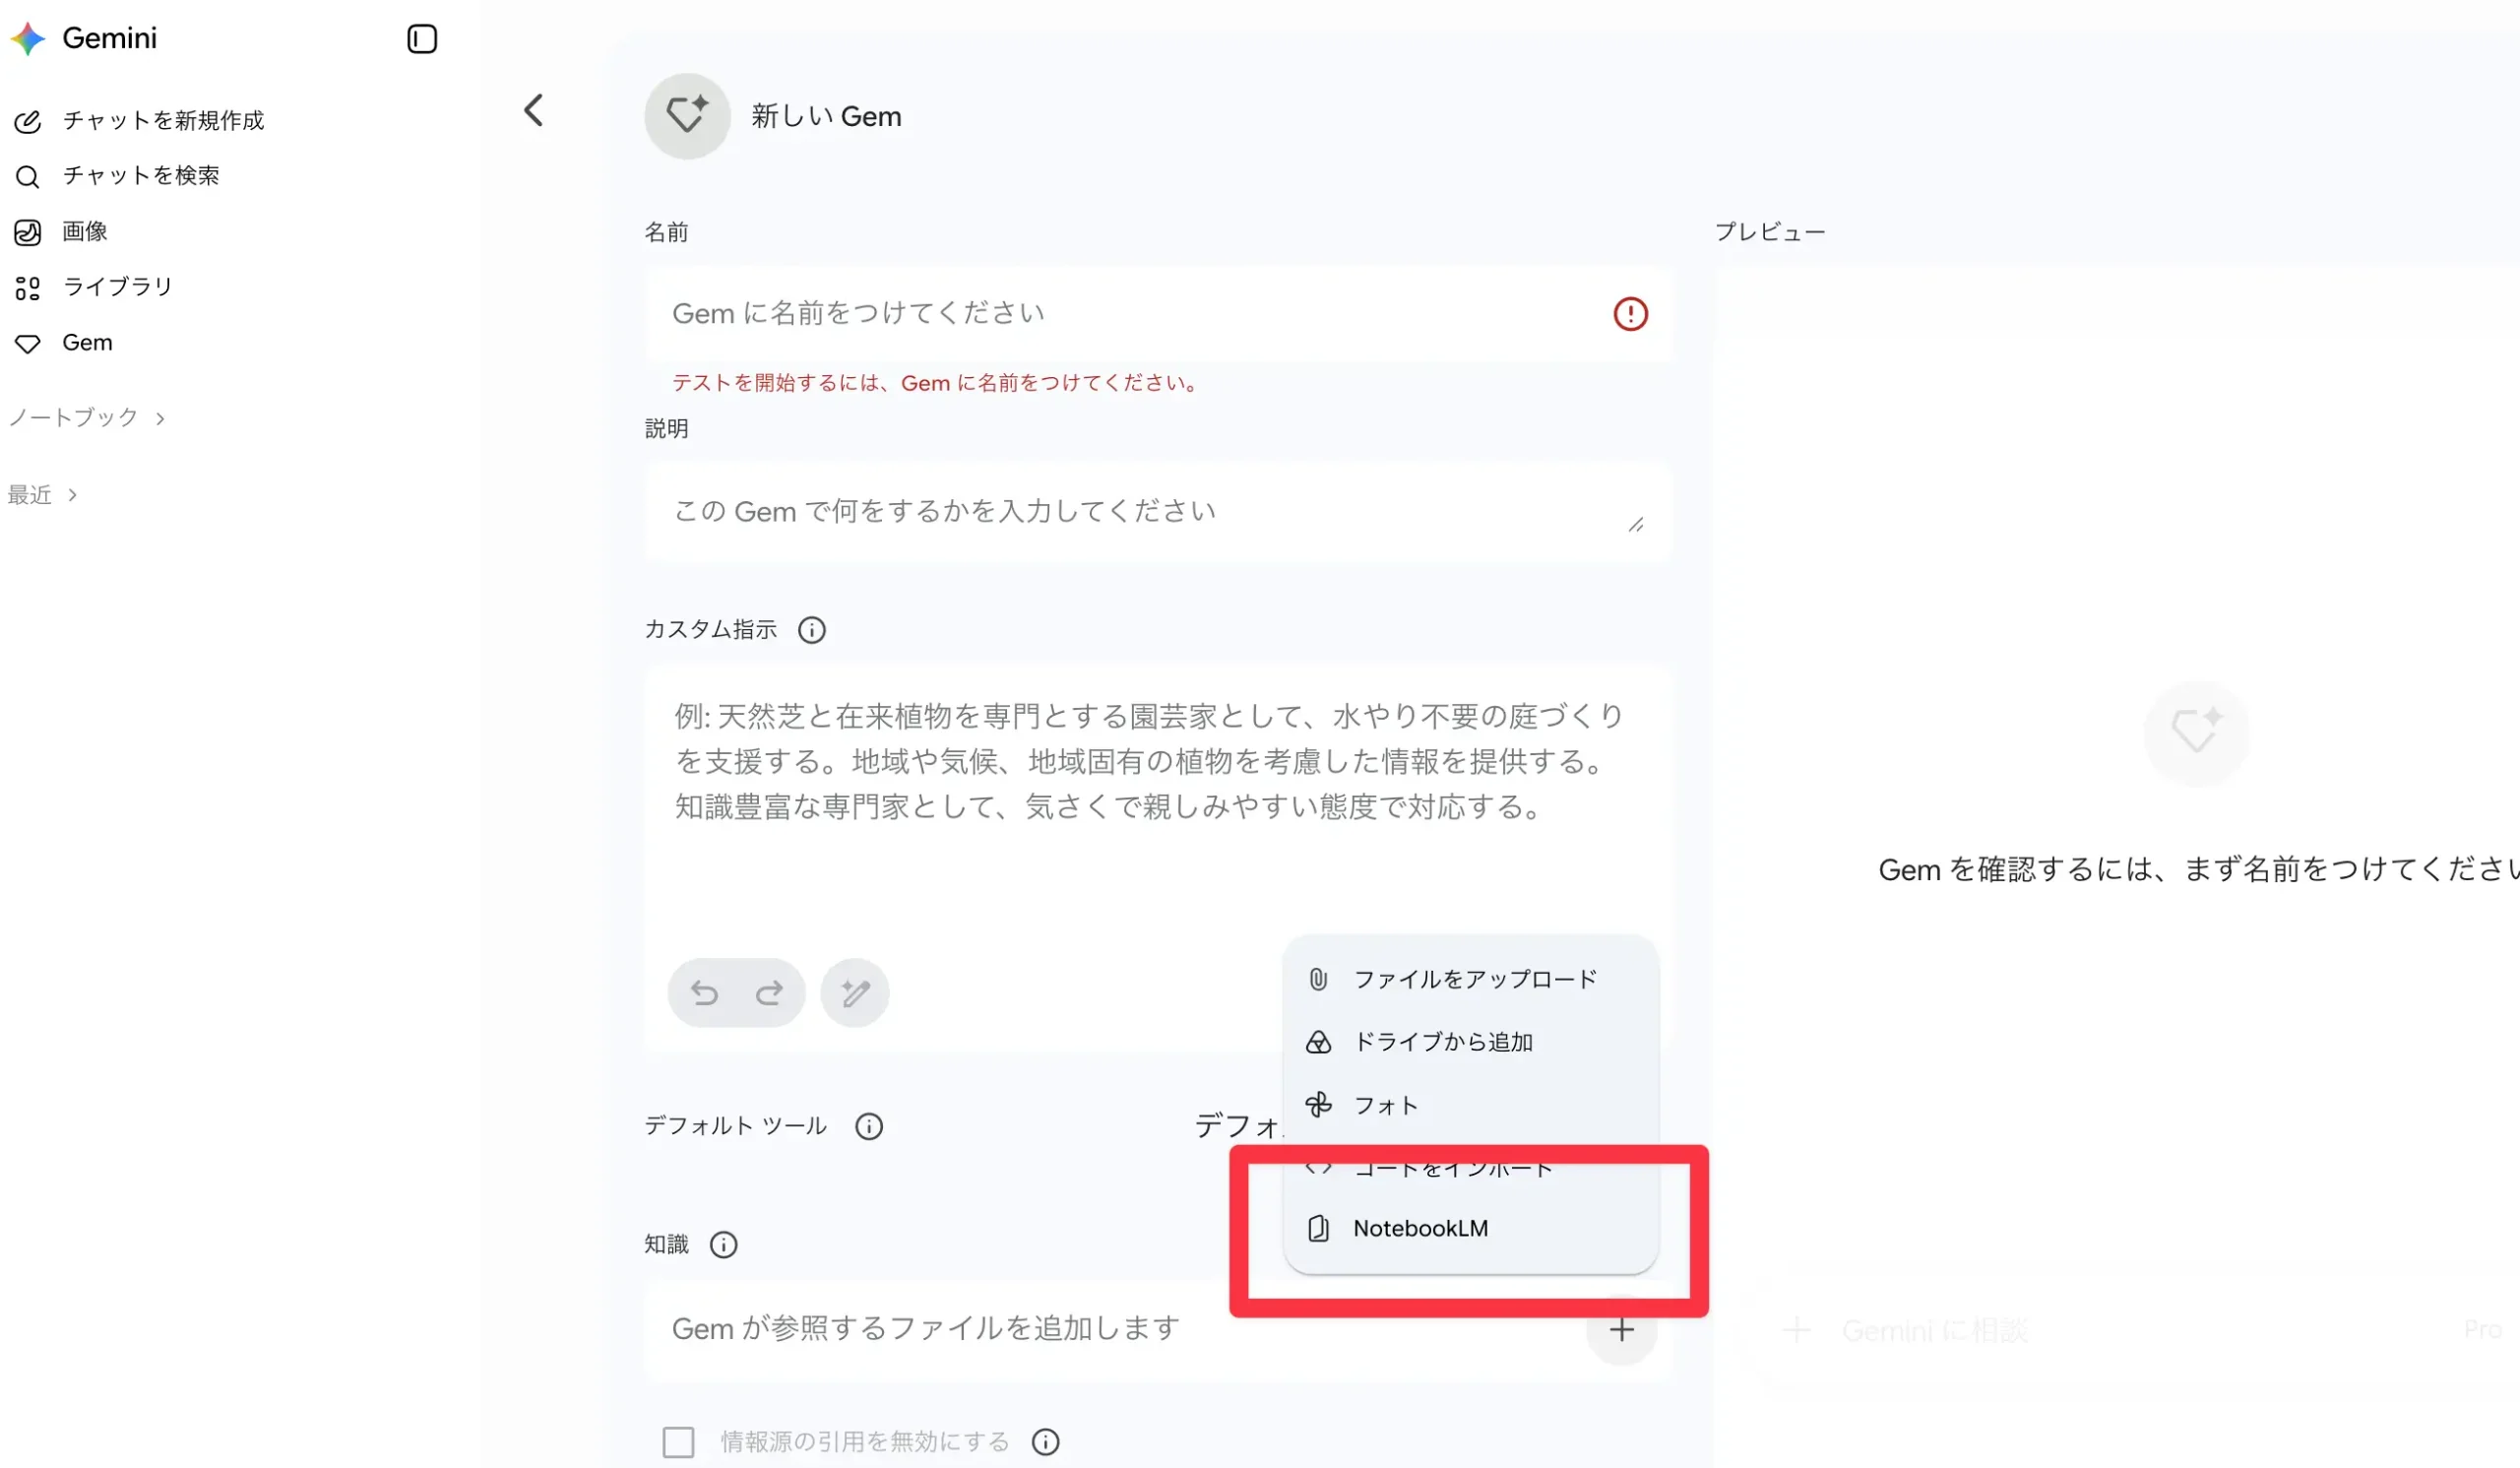Expand the ノートブック section

pyautogui.click(x=87, y=418)
